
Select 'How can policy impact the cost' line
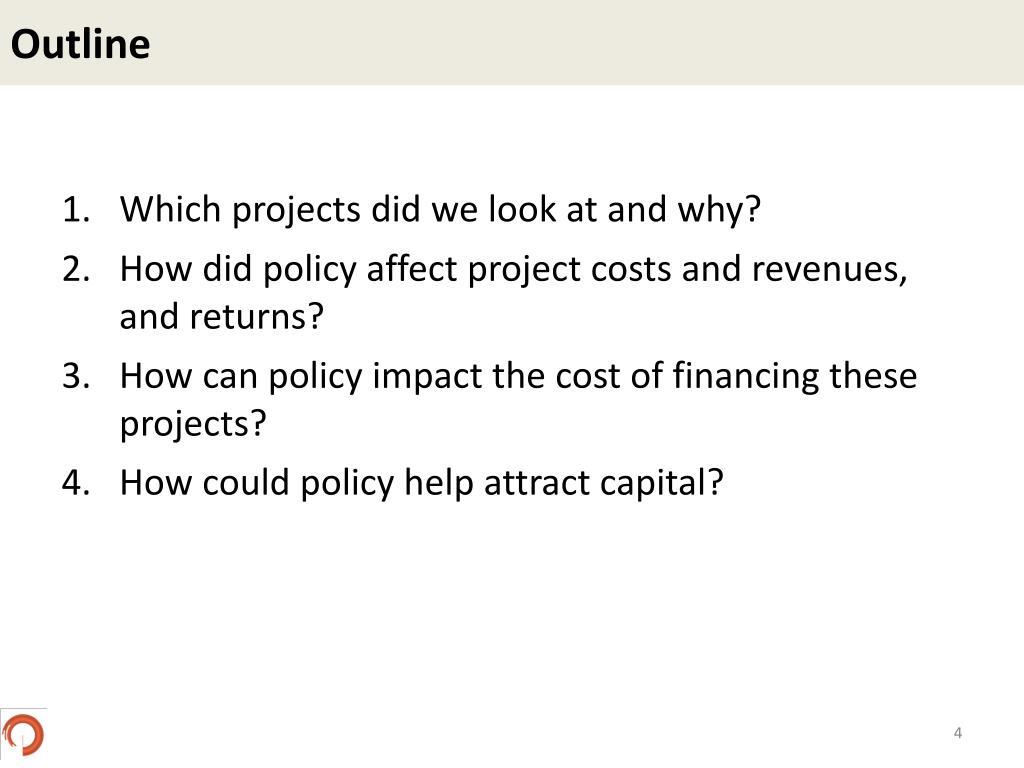pos(518,377)
